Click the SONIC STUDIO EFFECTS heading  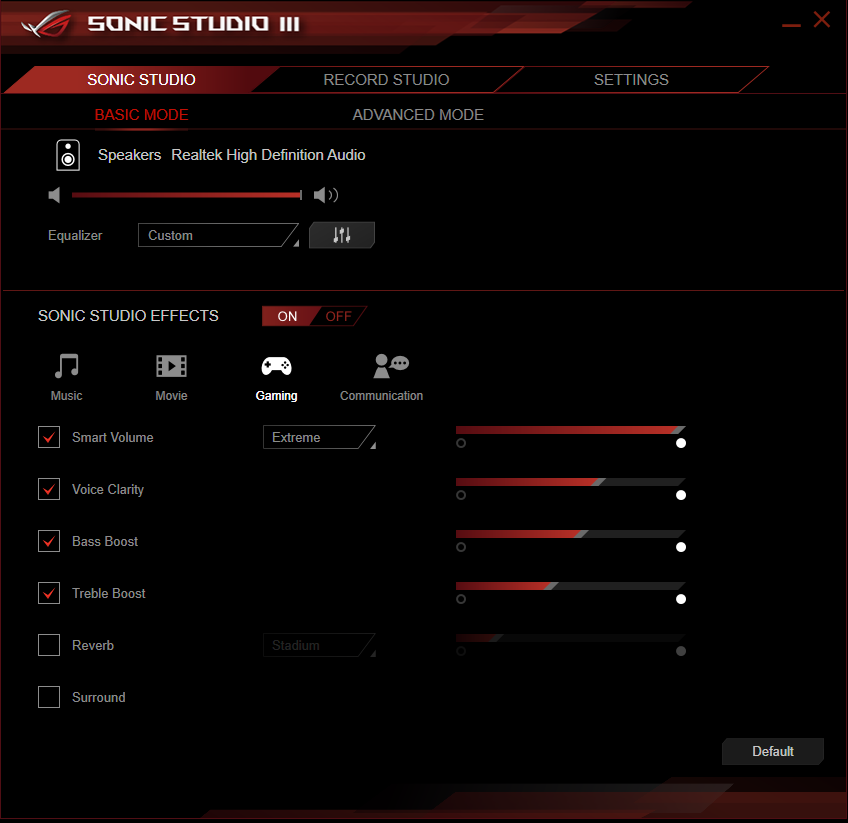pyautogui.click(x=128, y=316)
